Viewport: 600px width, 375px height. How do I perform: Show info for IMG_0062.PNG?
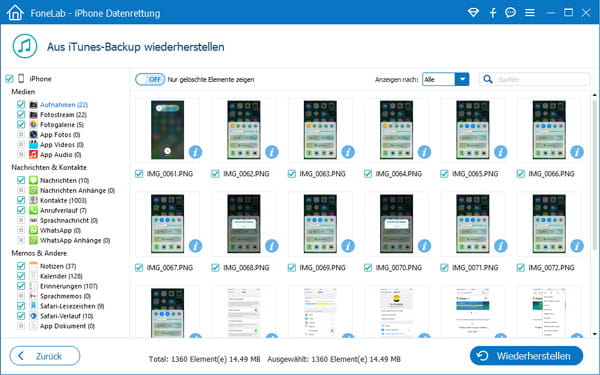click(272, 152)
